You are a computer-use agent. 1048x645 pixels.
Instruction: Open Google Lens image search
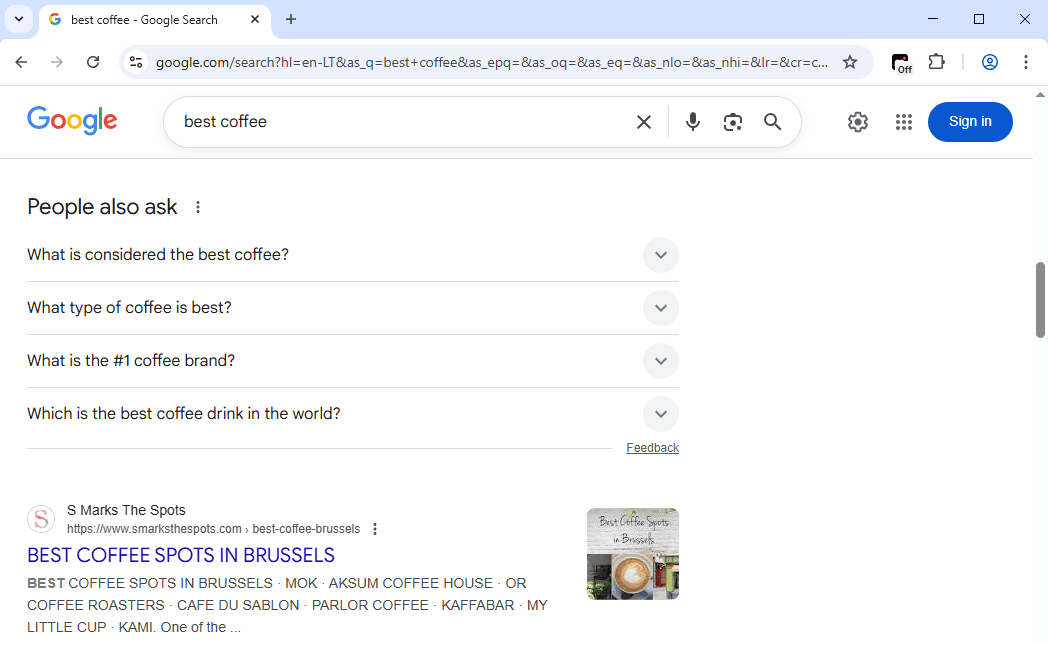[x=733, y=122]
